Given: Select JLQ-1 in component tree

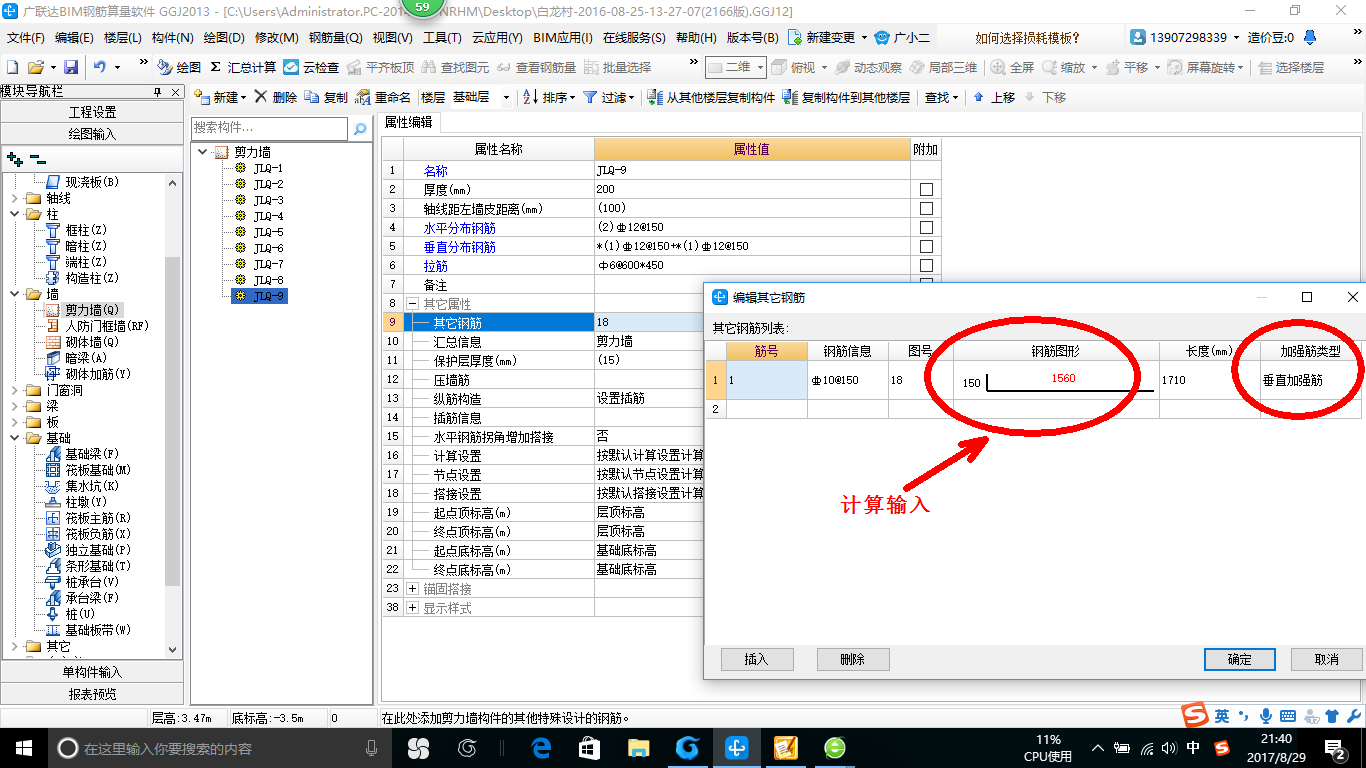Looking at the screenshot, I should pos(268,168).
